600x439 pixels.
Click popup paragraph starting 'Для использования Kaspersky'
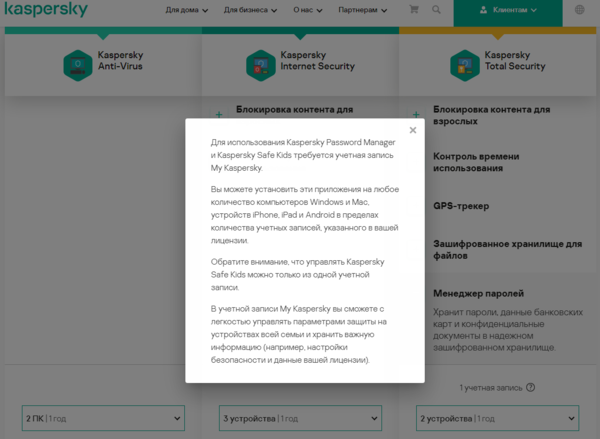coord(303,155)
